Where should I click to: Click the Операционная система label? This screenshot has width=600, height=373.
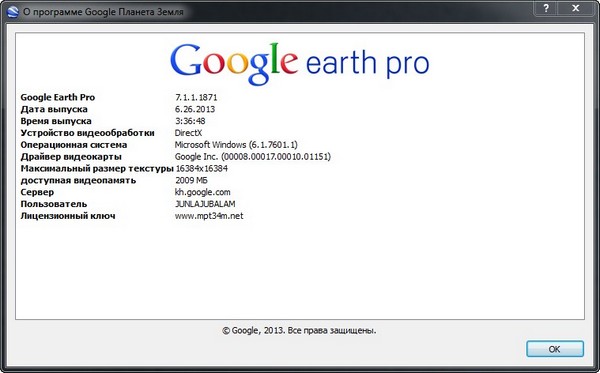(73, 145)
